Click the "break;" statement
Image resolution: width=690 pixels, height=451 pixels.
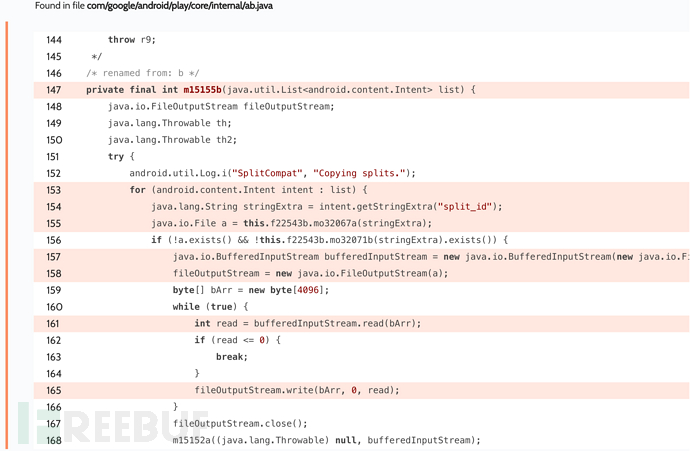click(232, 357)
